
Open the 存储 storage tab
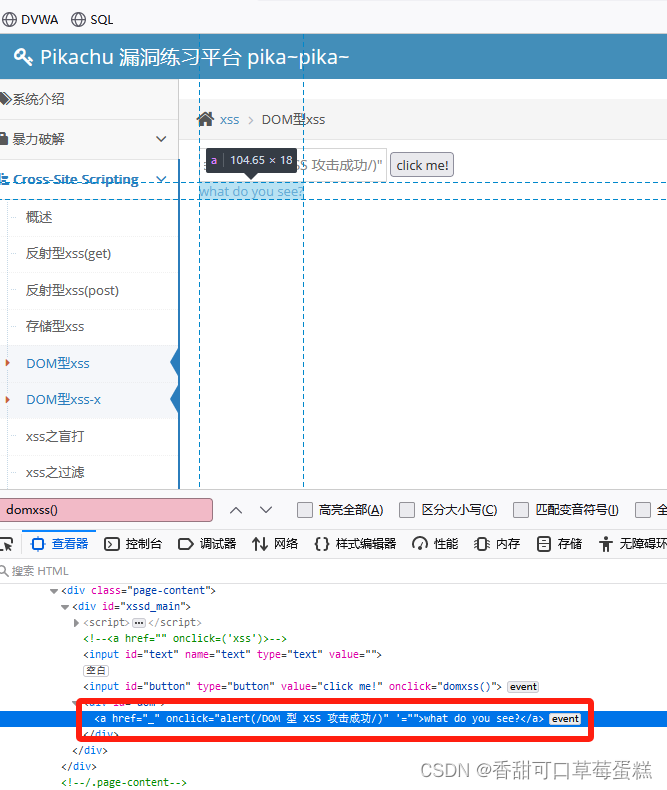(x=559, y=544)
